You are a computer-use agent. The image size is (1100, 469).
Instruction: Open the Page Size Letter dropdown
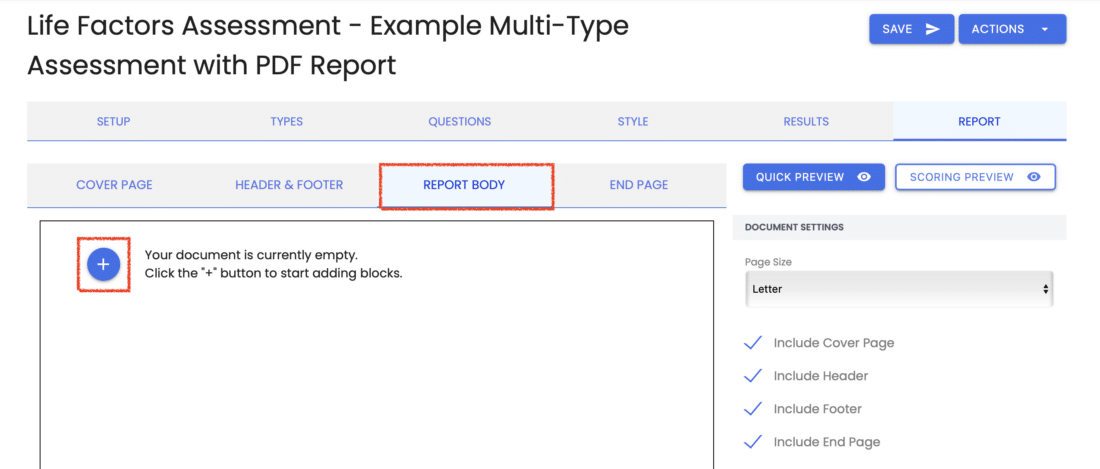point(899,289)
